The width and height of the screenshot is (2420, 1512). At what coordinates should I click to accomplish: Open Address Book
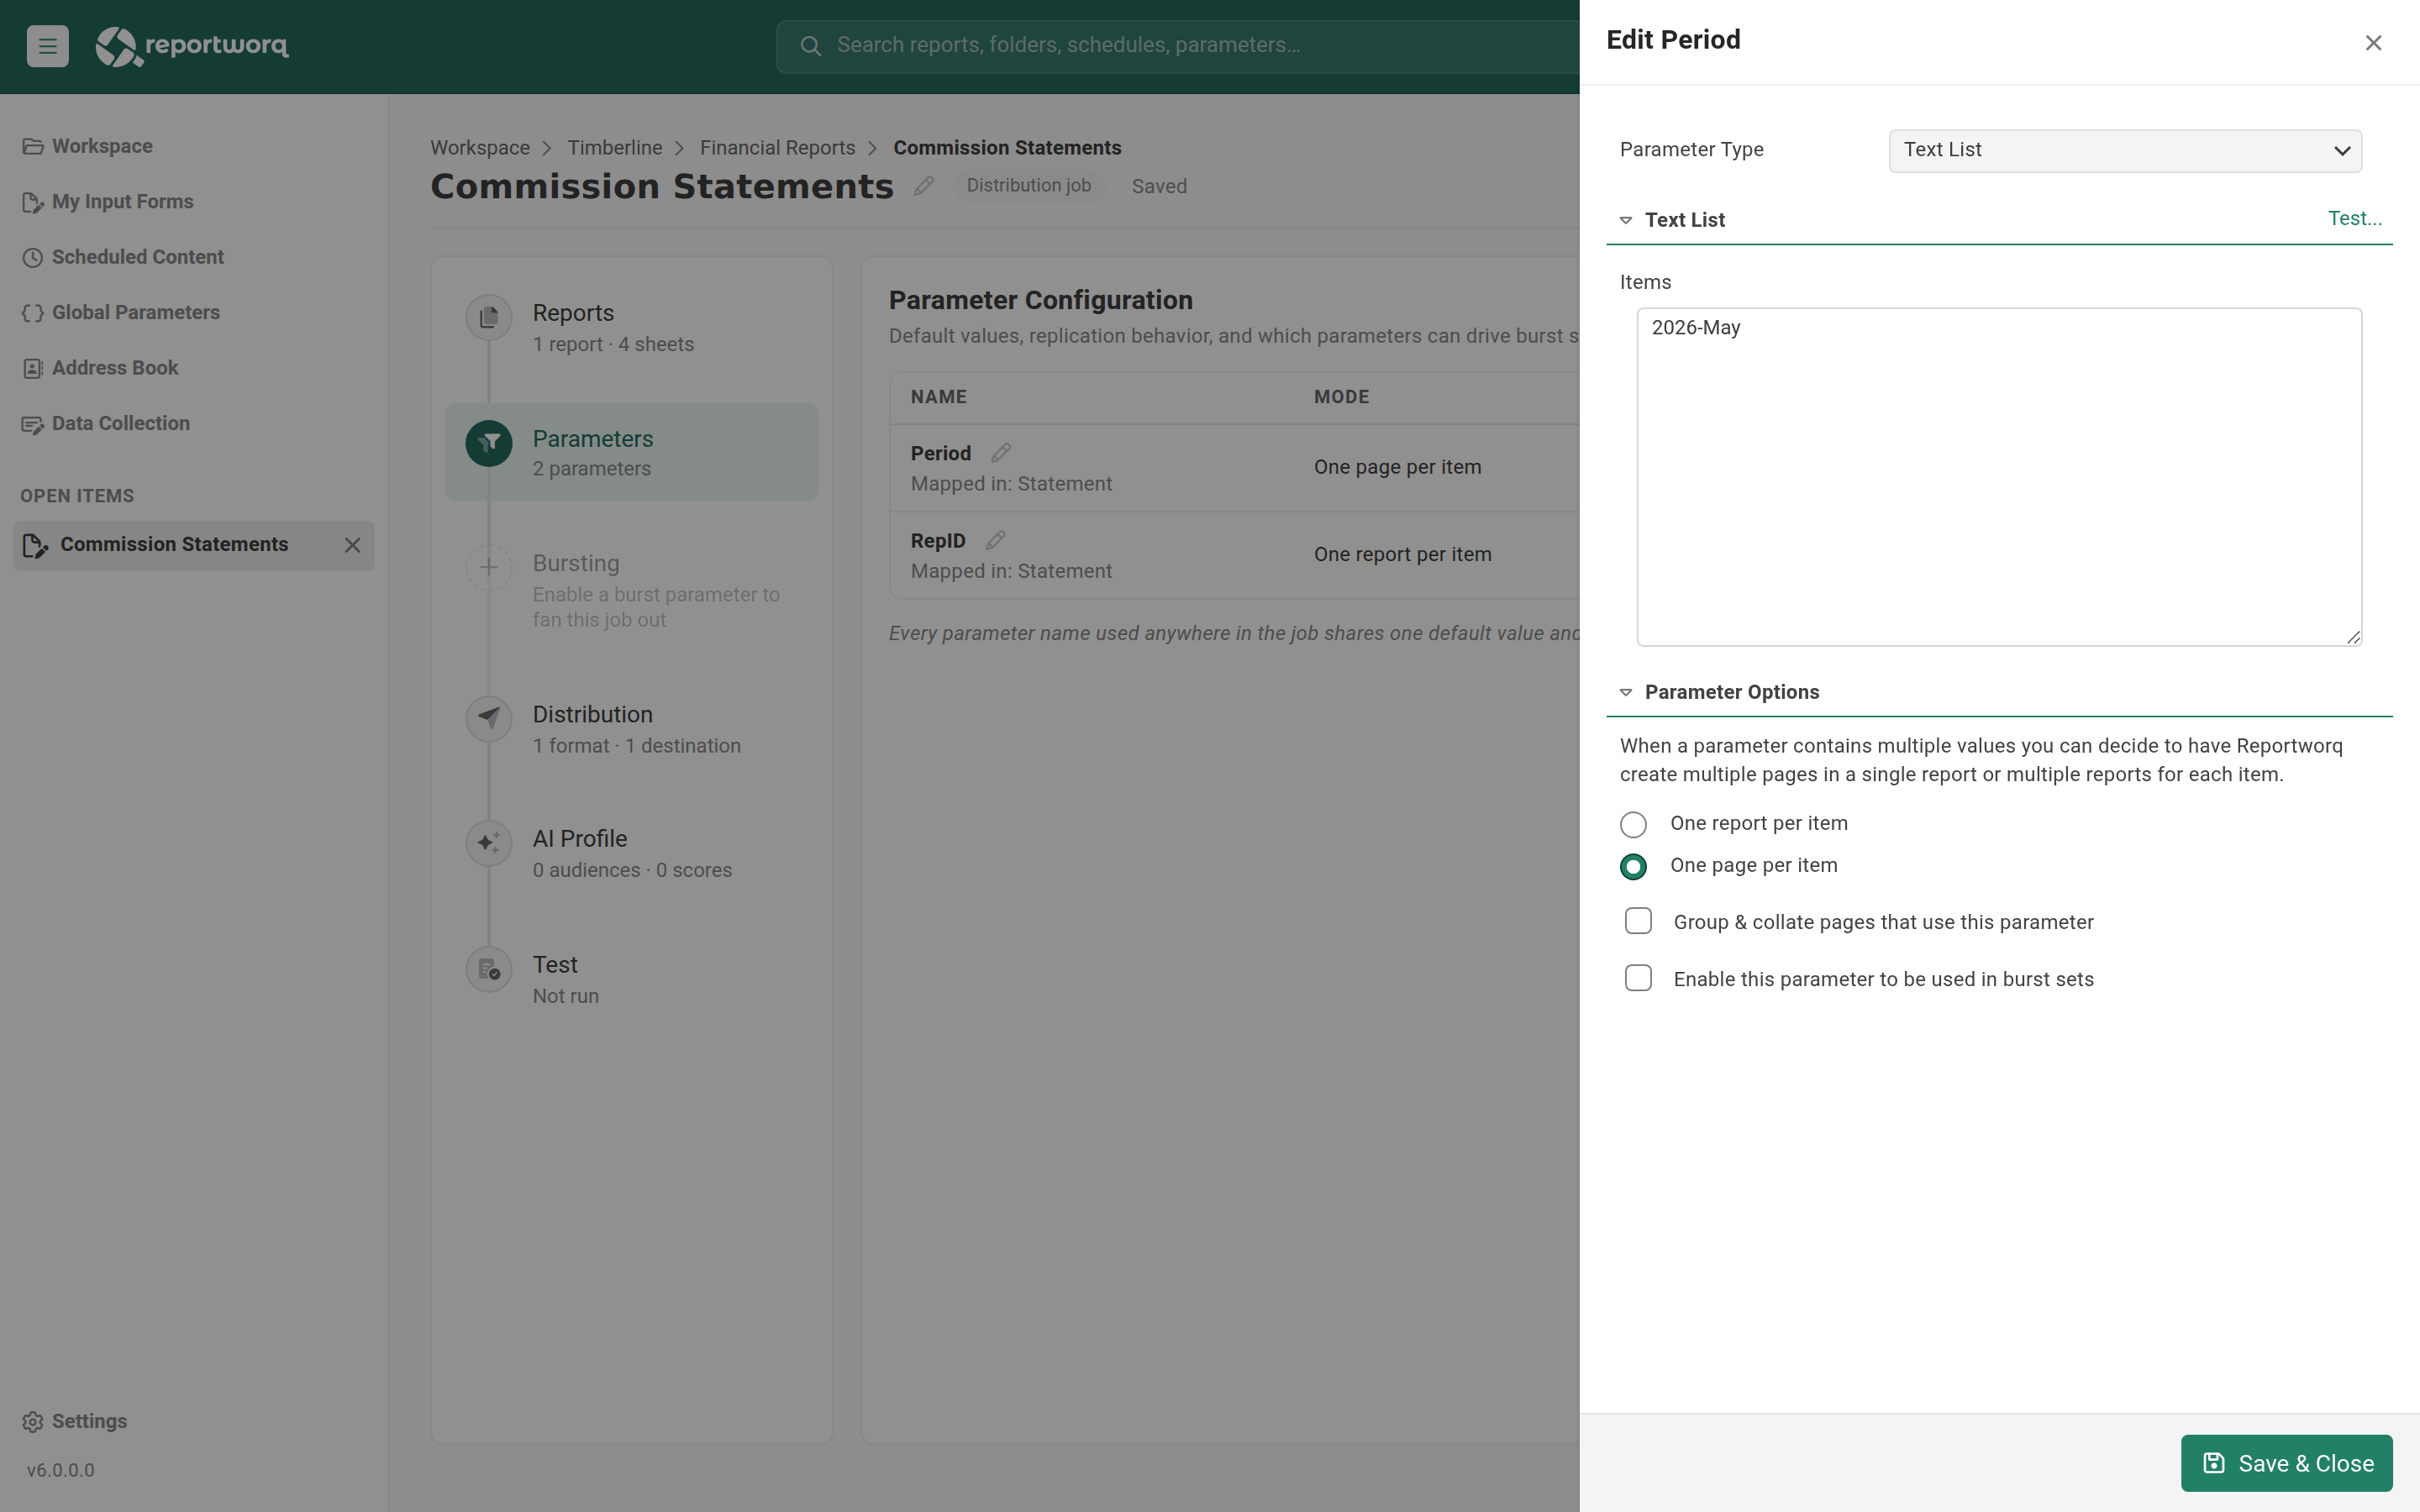115,368
